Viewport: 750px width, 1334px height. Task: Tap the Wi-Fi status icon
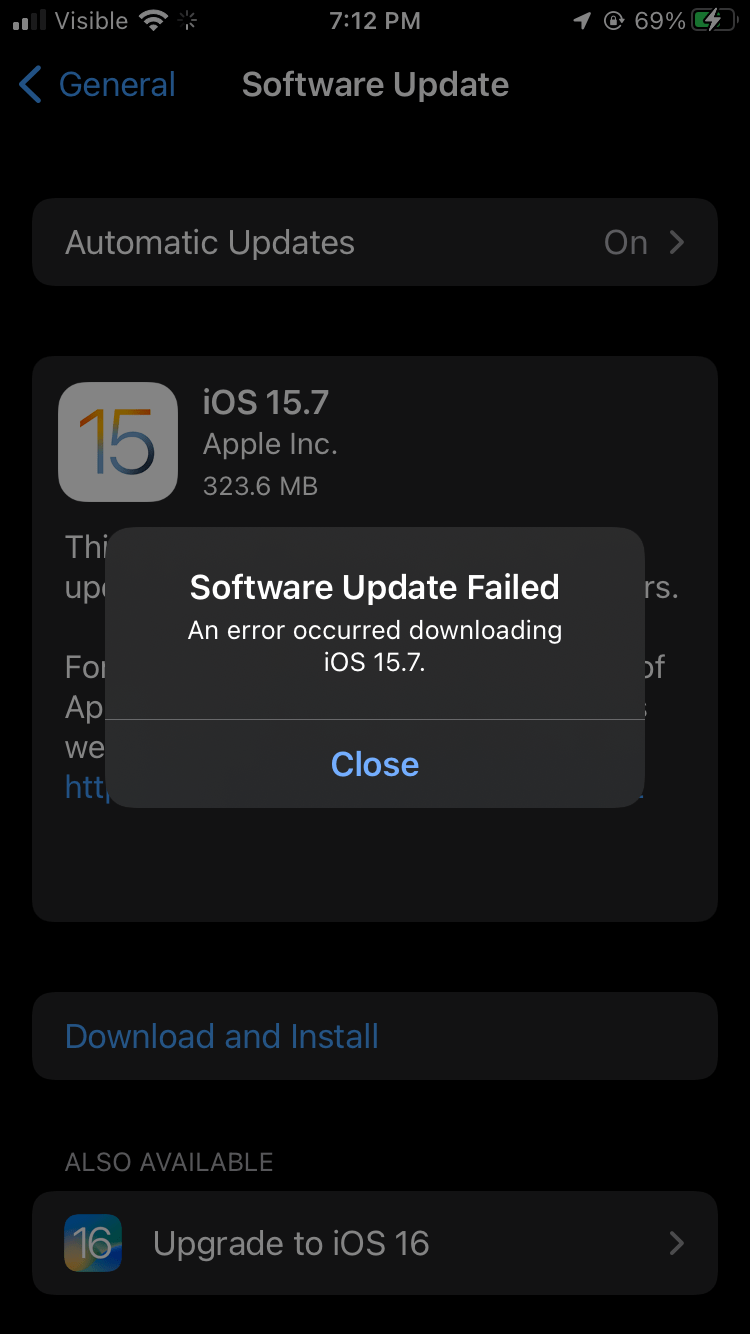point(153,21)
